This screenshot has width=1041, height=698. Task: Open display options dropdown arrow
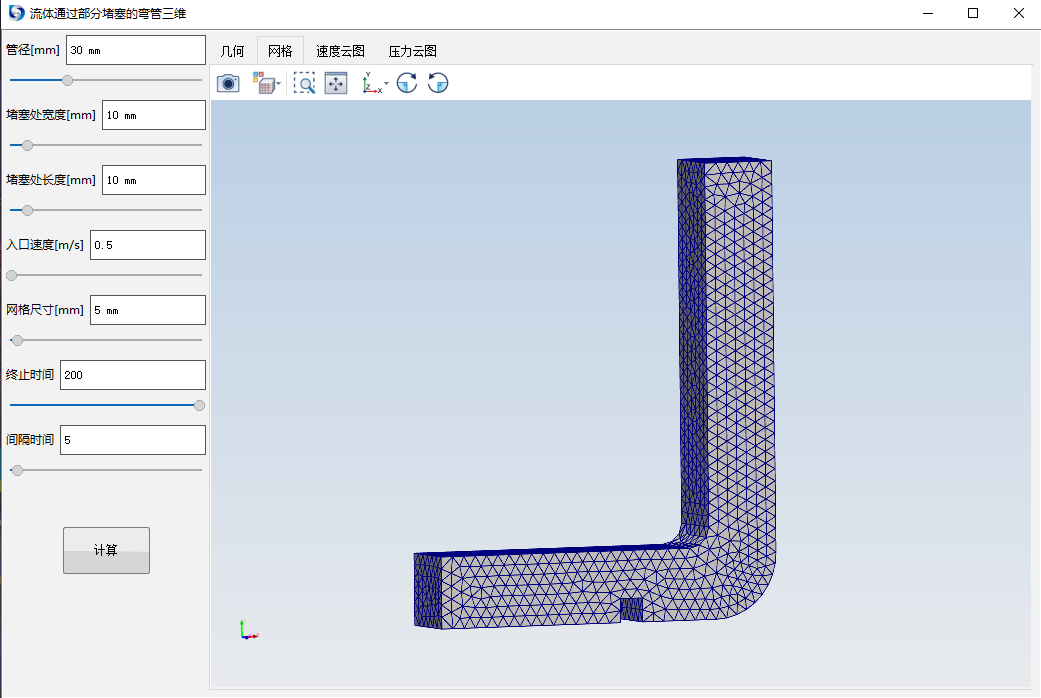click(x=278, y=84)
